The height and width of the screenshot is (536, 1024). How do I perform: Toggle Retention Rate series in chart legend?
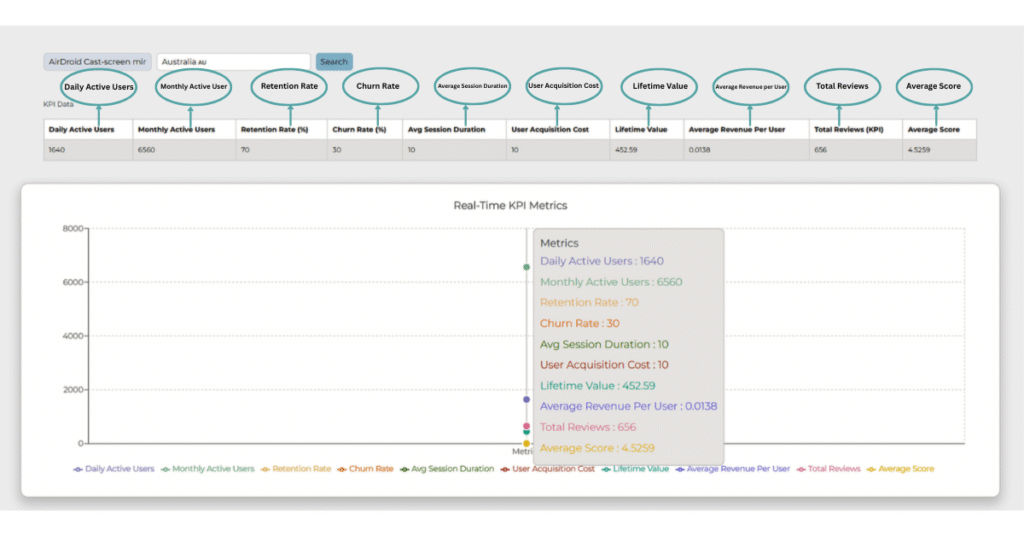(x=297, y=468)
